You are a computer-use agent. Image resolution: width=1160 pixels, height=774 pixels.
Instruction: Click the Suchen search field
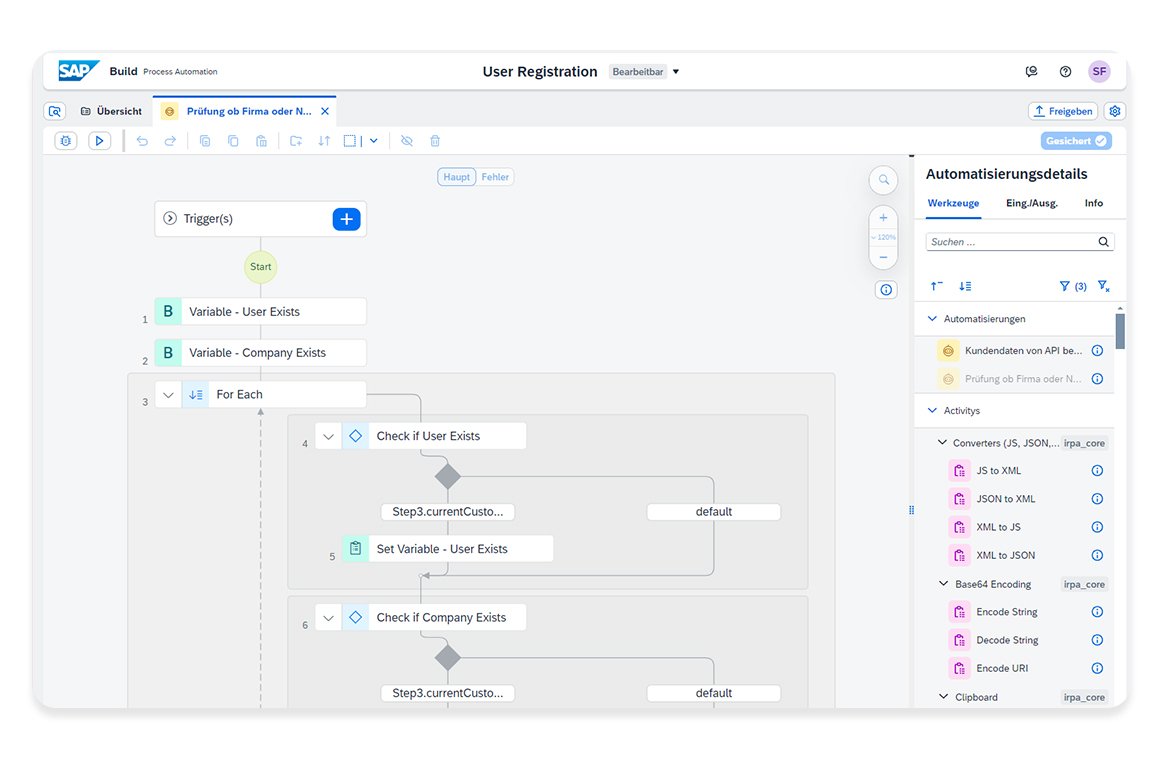1012,242
